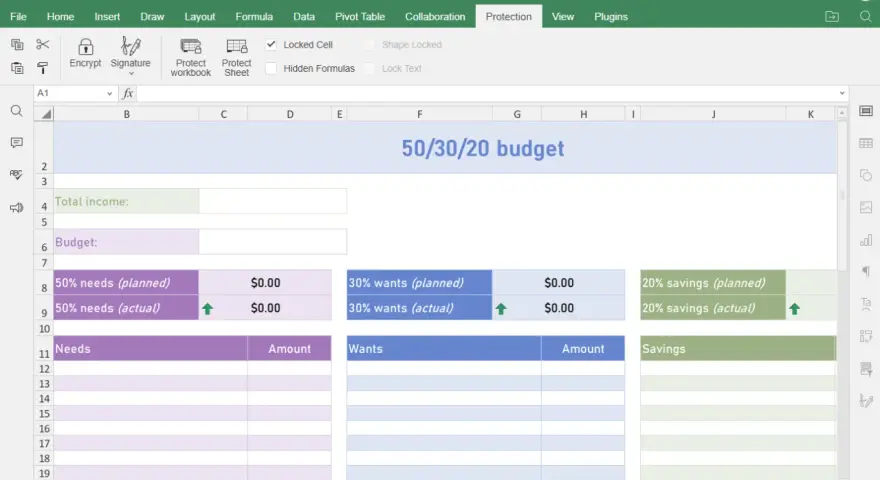Open chart settings in right sidebar
The width and height of the screenshot is (880, 480).
pos(866,240)
